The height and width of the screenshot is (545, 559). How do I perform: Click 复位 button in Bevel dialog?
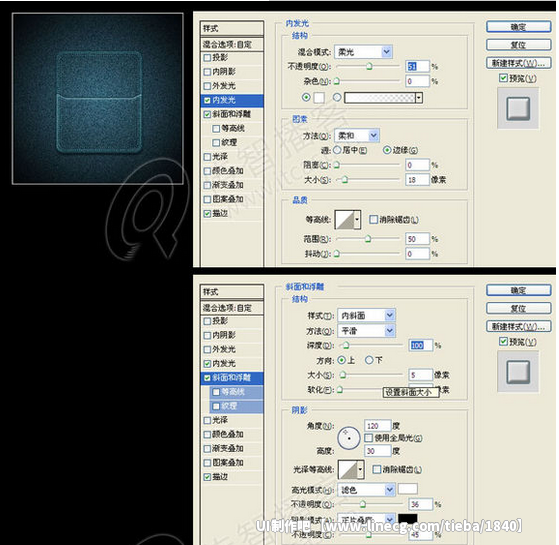pos(519,308)
